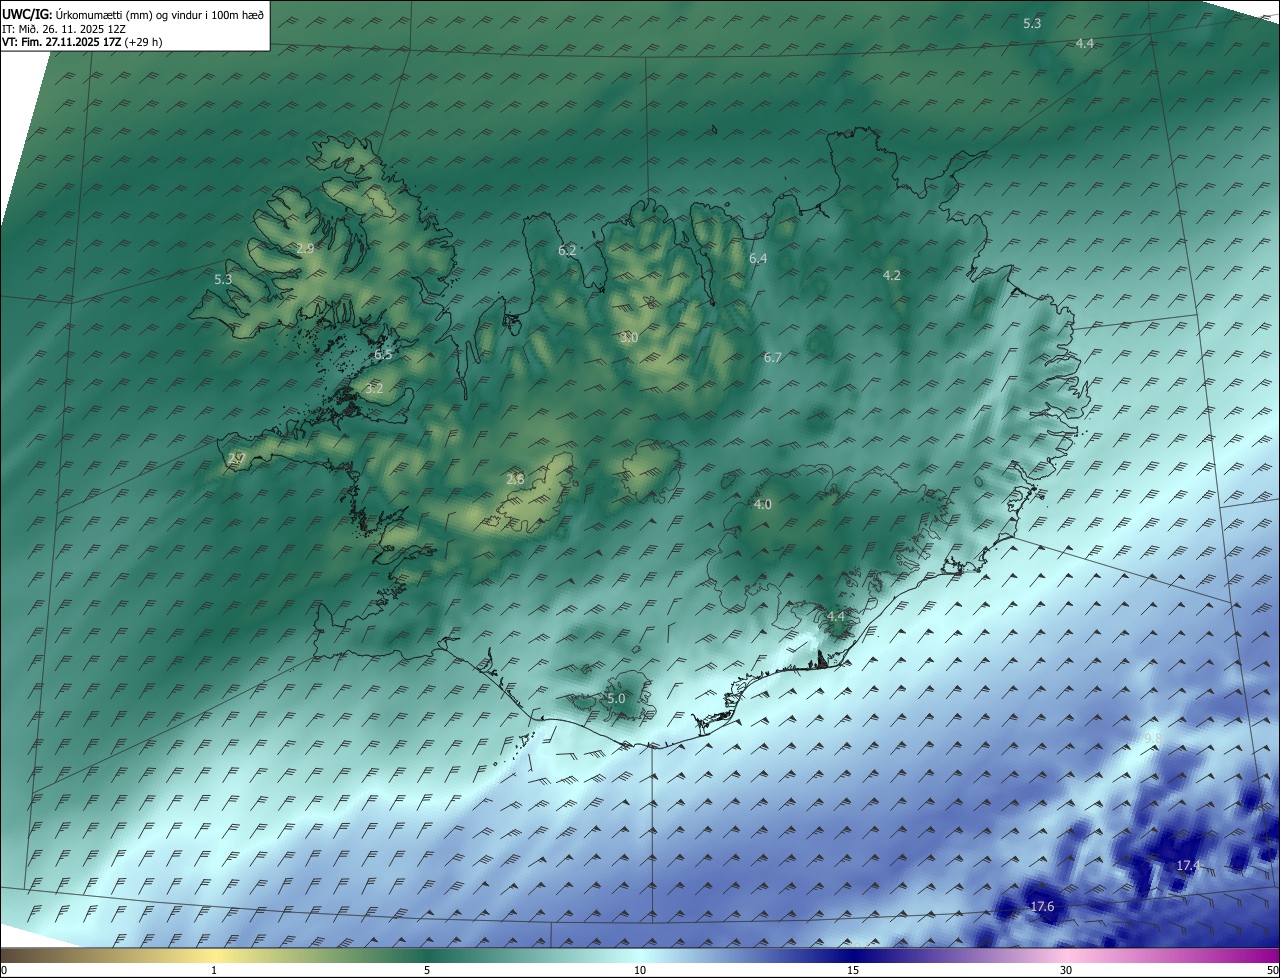This screenshot has height=978, width=1280.
Task: Click the map value label 4.0
Action: pos(762,504)
